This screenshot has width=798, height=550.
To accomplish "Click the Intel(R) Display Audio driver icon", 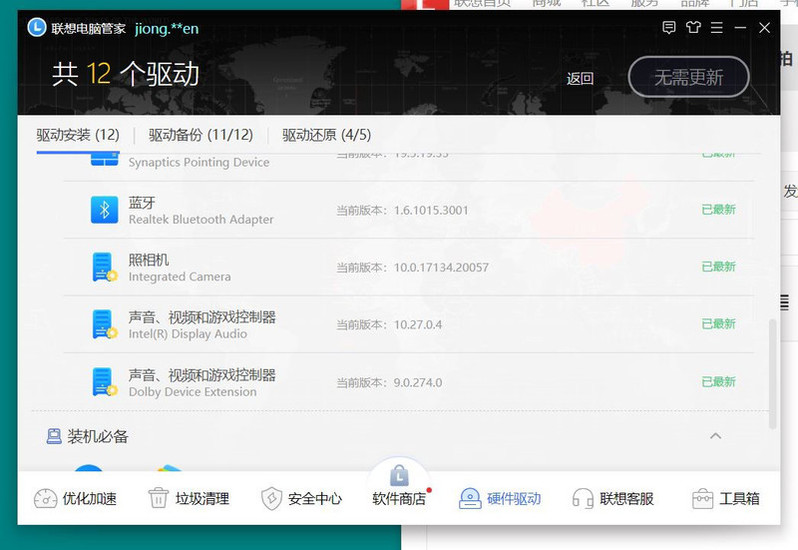I will point(104,325).
